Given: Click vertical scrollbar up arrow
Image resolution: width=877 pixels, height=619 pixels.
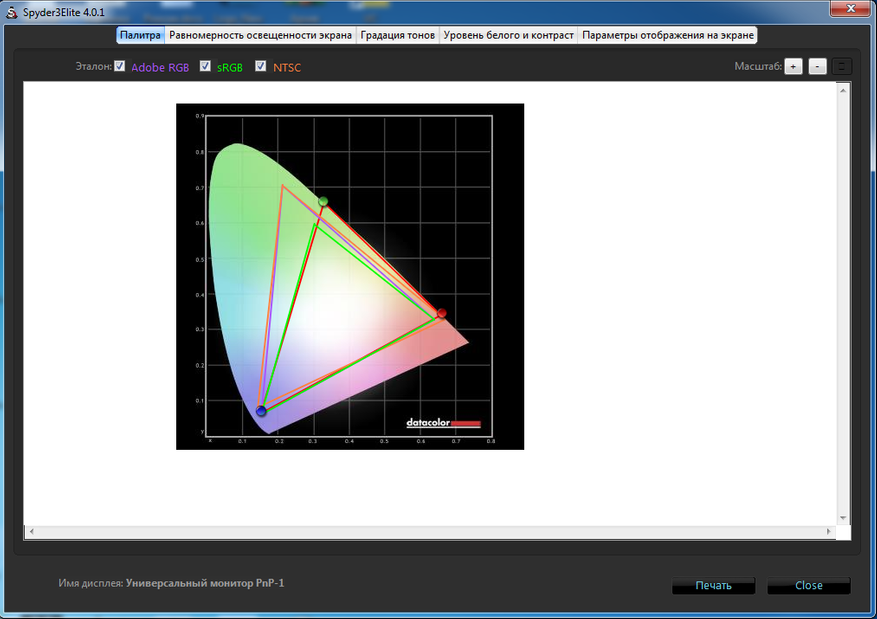Looking at the screenshot, I should pyautogui.click(x=843, y=90).
